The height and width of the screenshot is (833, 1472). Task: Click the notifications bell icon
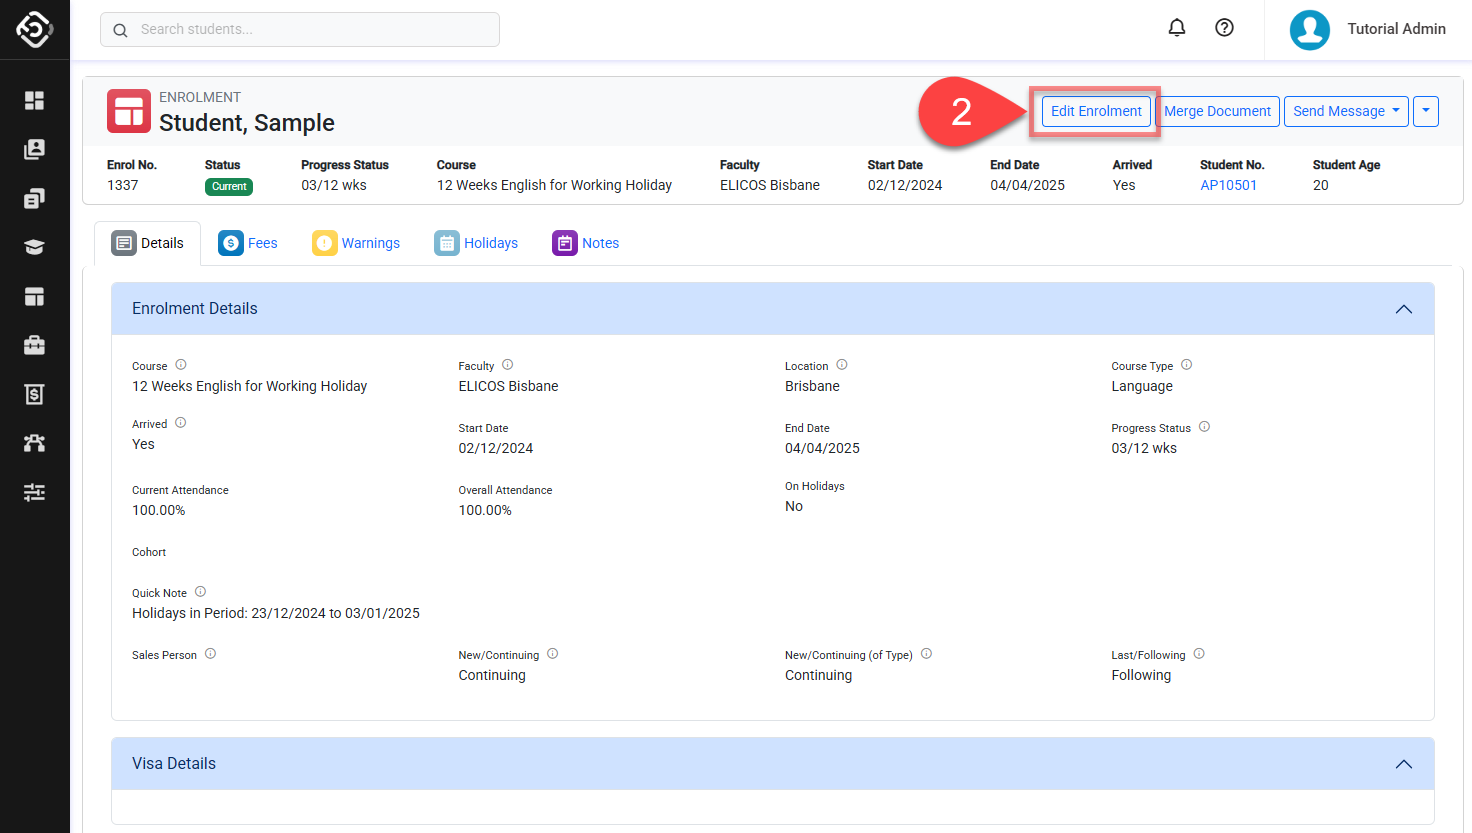1177,28
